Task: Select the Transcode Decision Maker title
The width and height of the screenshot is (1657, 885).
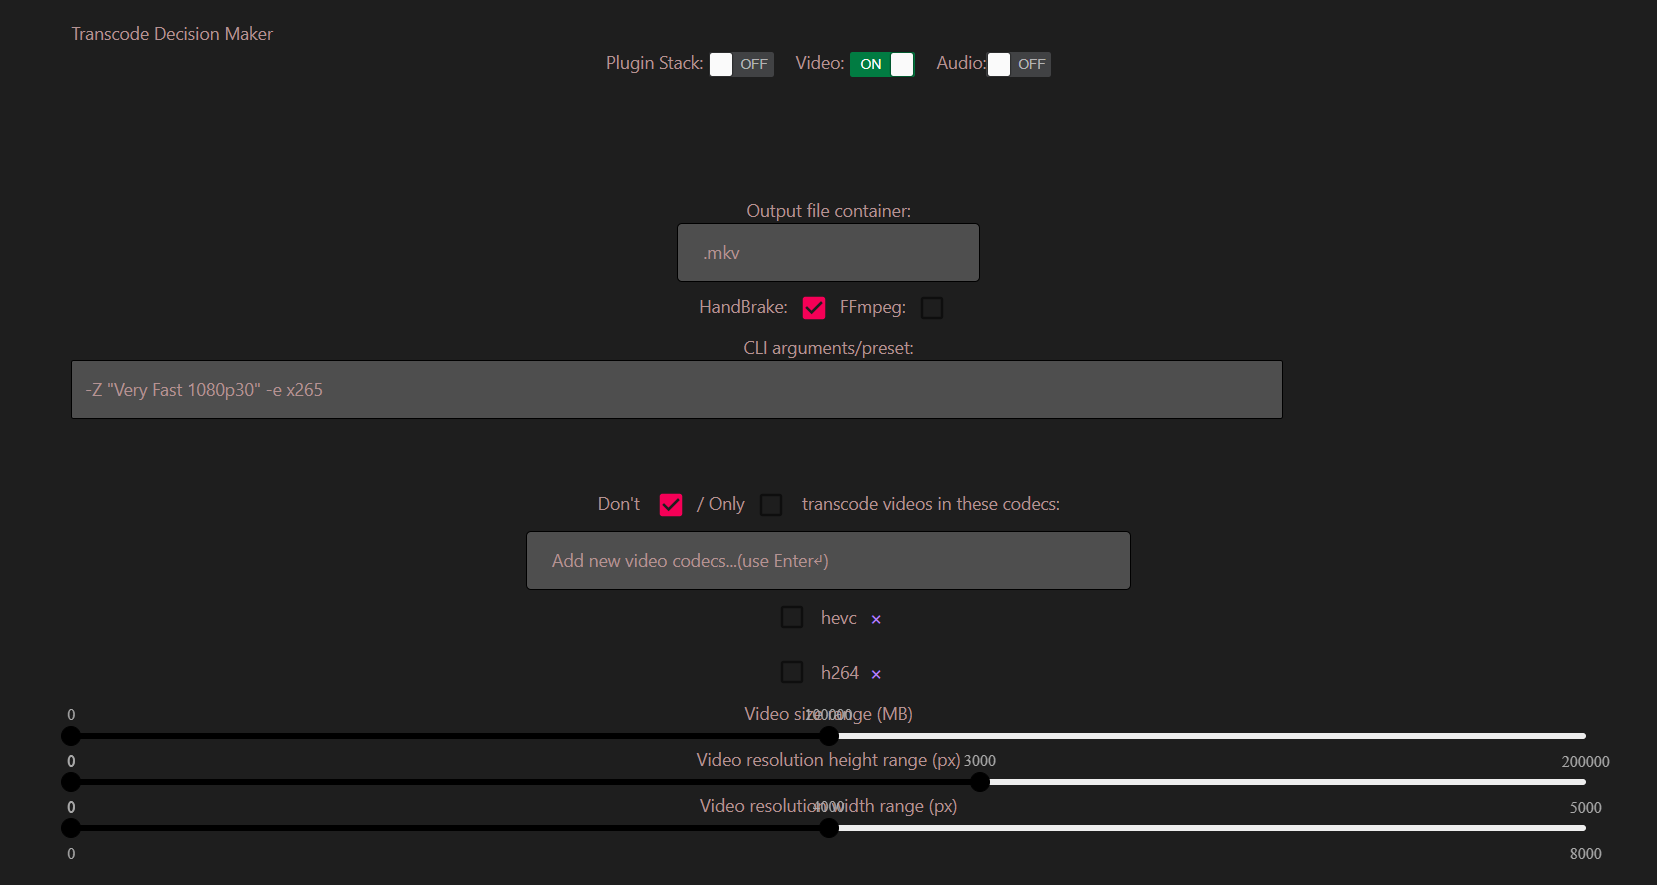Action: pyautogui.click(x=171, y=33)
